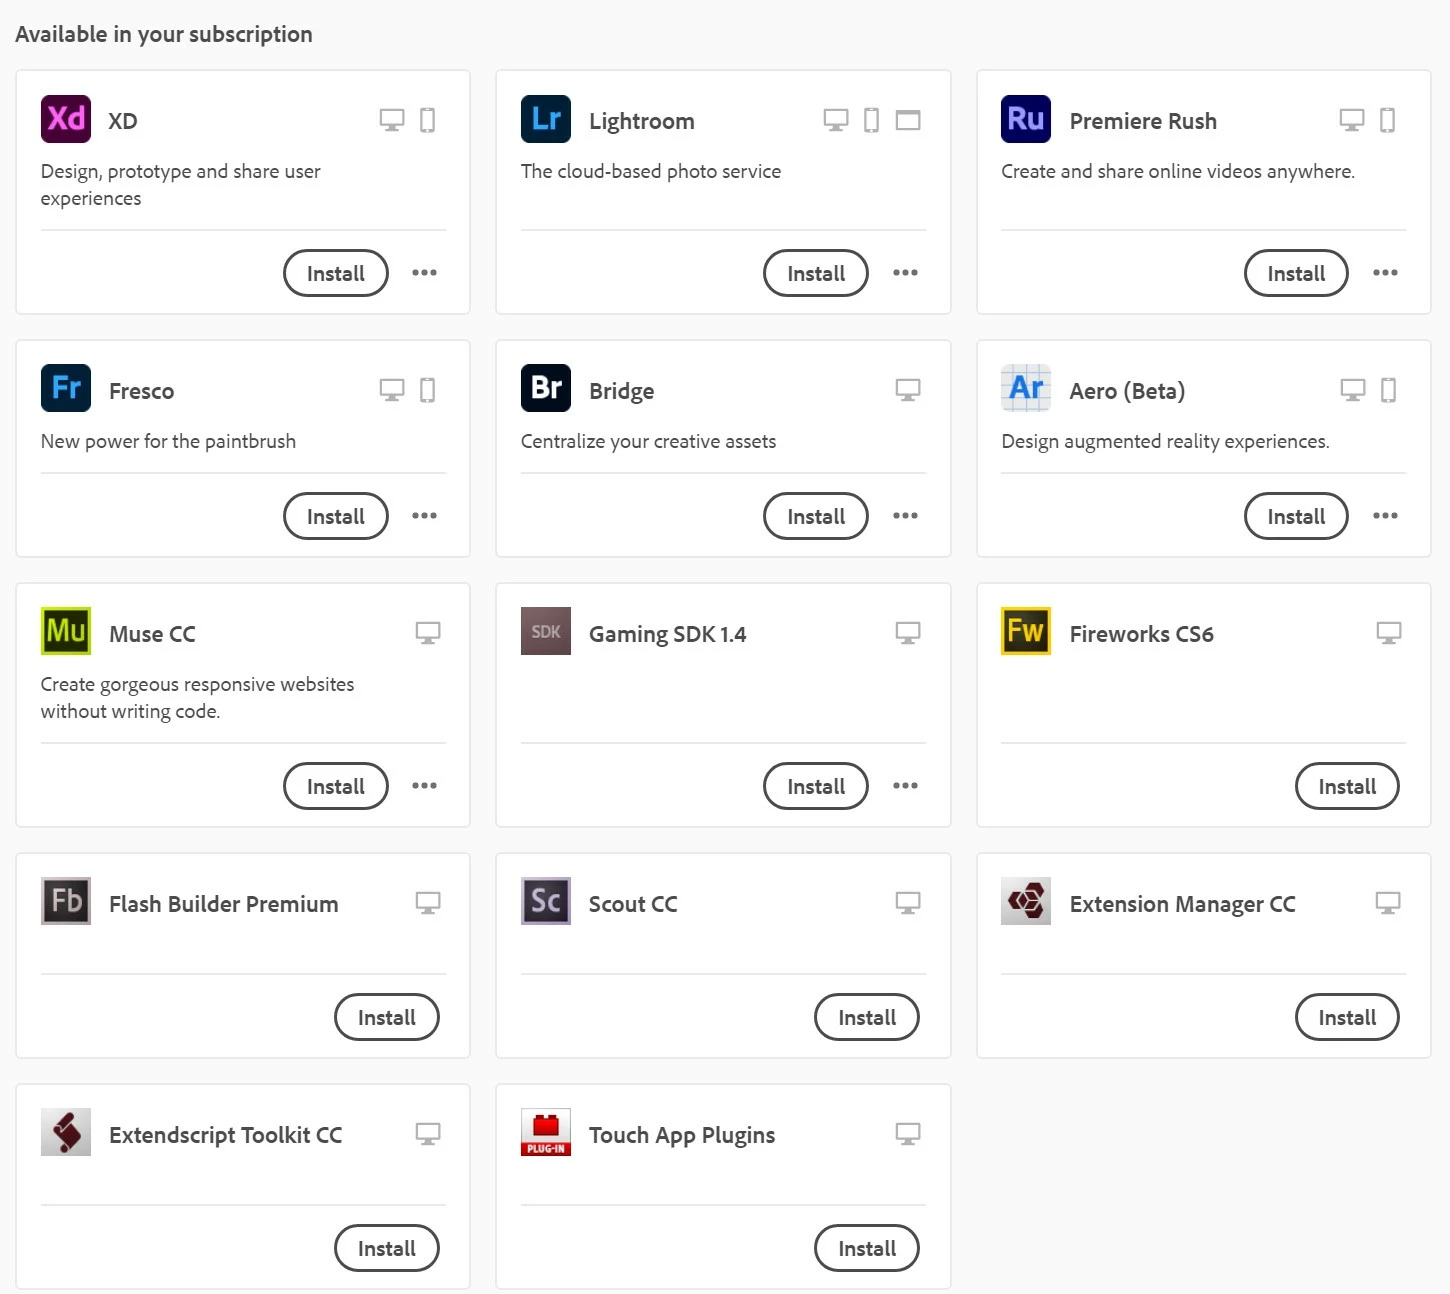Install Bridge
Screen dimensions: 1450x1294
[x=816, y=516]
